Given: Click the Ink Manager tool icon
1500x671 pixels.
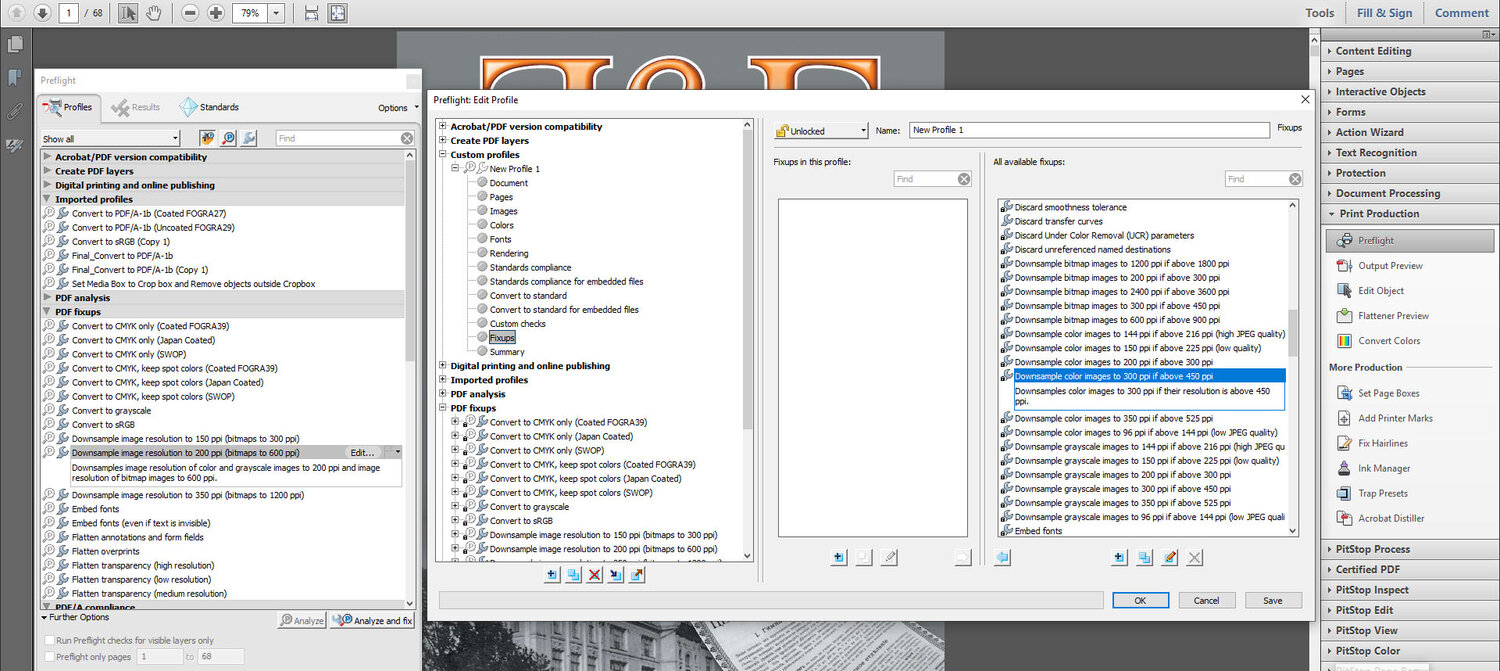Looking at the screenshot, I should click(1344, 468).
